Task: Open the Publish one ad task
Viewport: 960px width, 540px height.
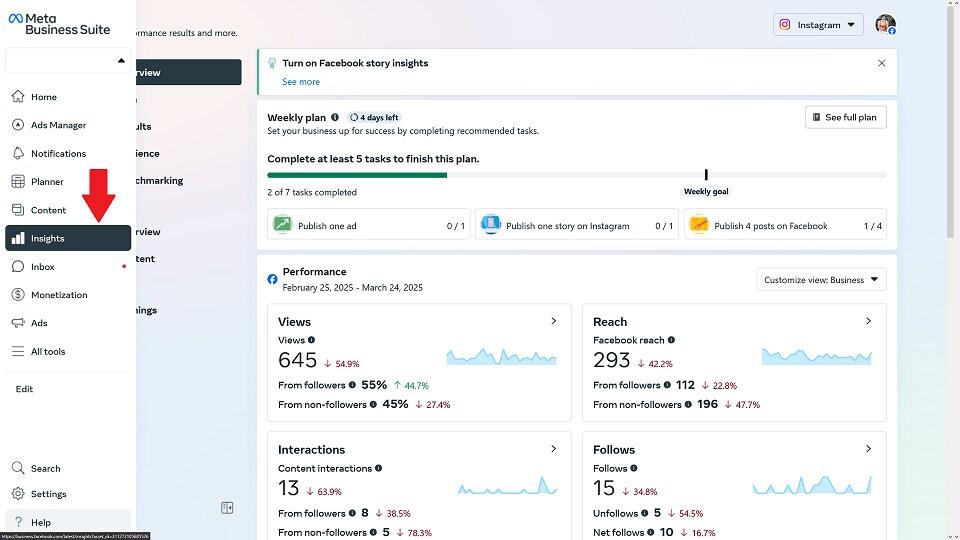Action: point(369,225)
